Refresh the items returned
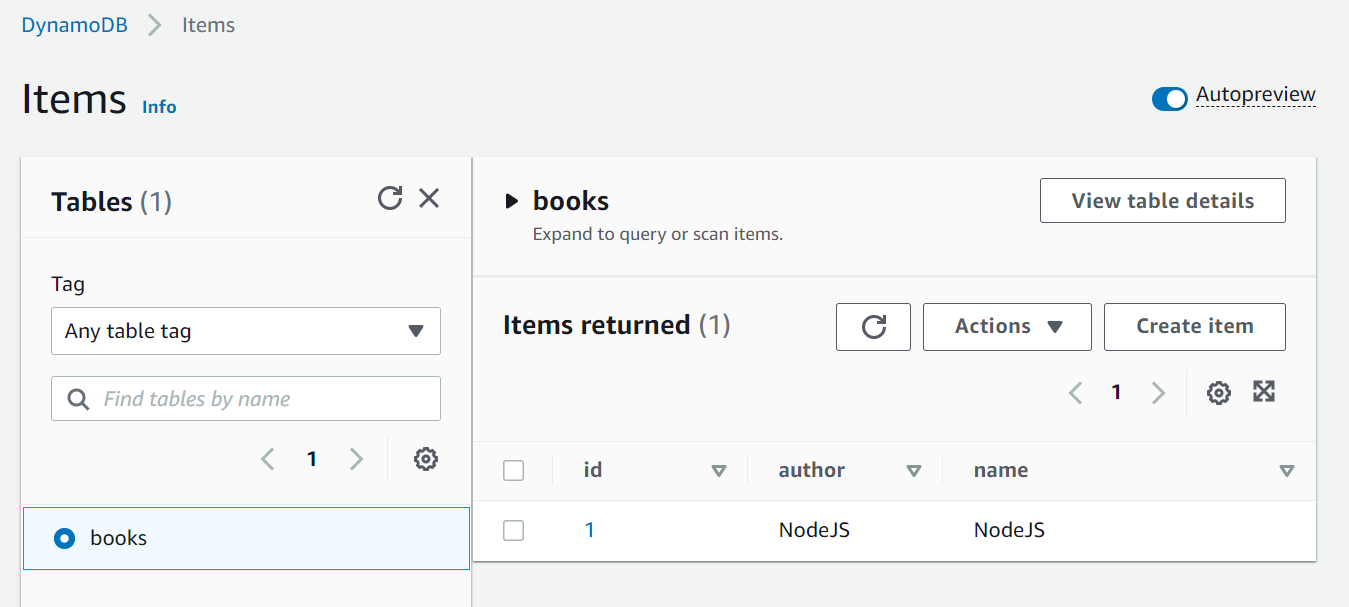Screen dimensions: 1349x607 [873, 327]
